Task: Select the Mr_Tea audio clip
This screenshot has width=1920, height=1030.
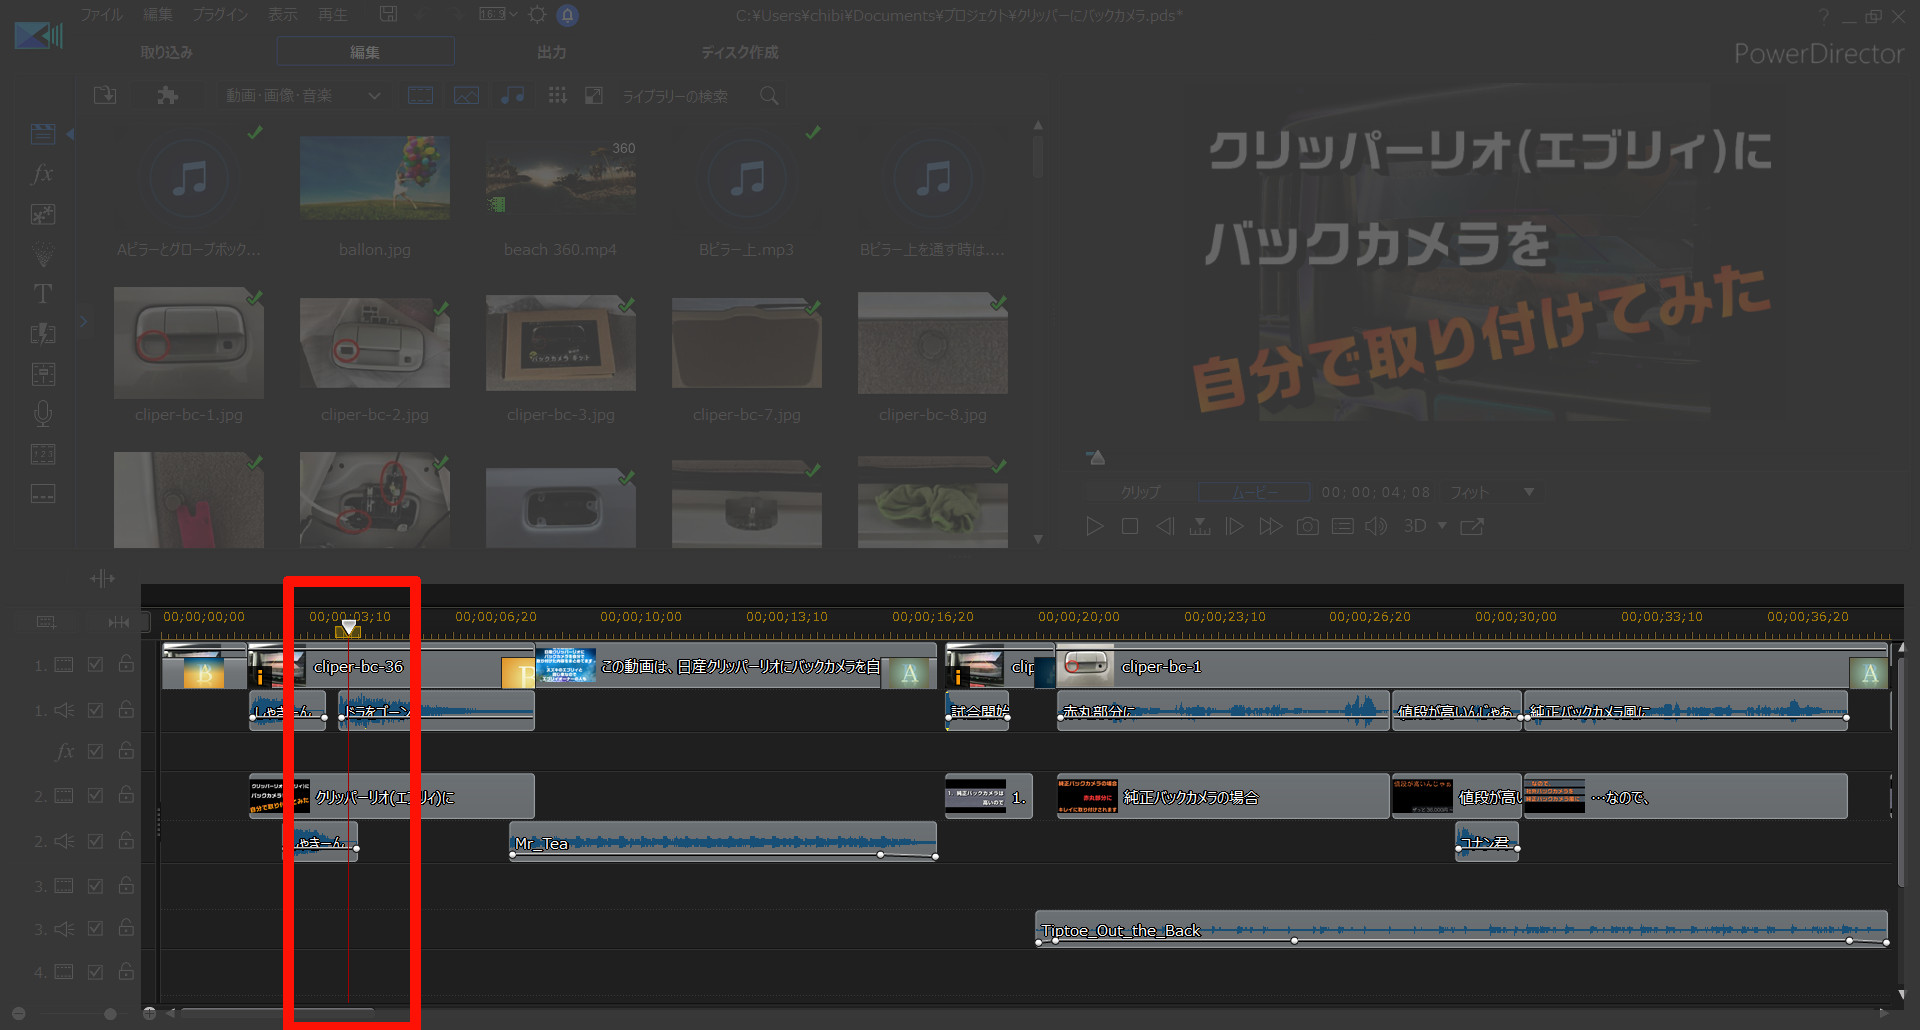Action: pyautogui.click(x=723, y=842)
